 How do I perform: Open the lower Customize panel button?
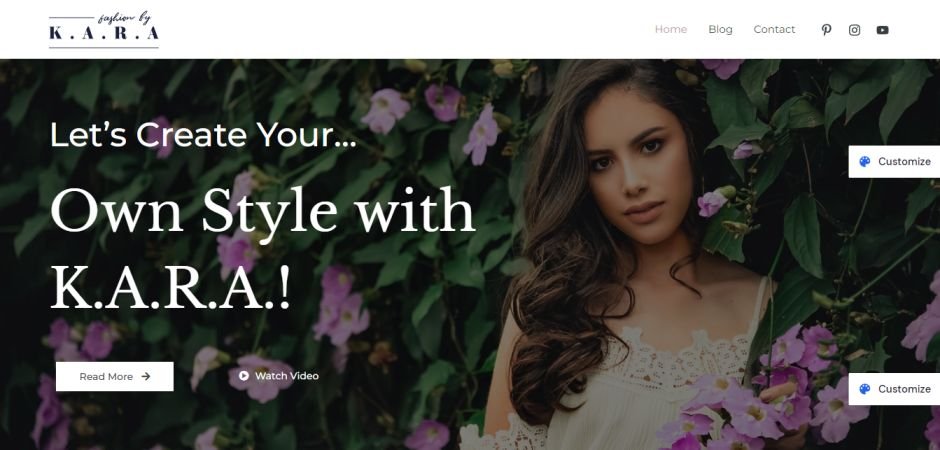[894, 389]
